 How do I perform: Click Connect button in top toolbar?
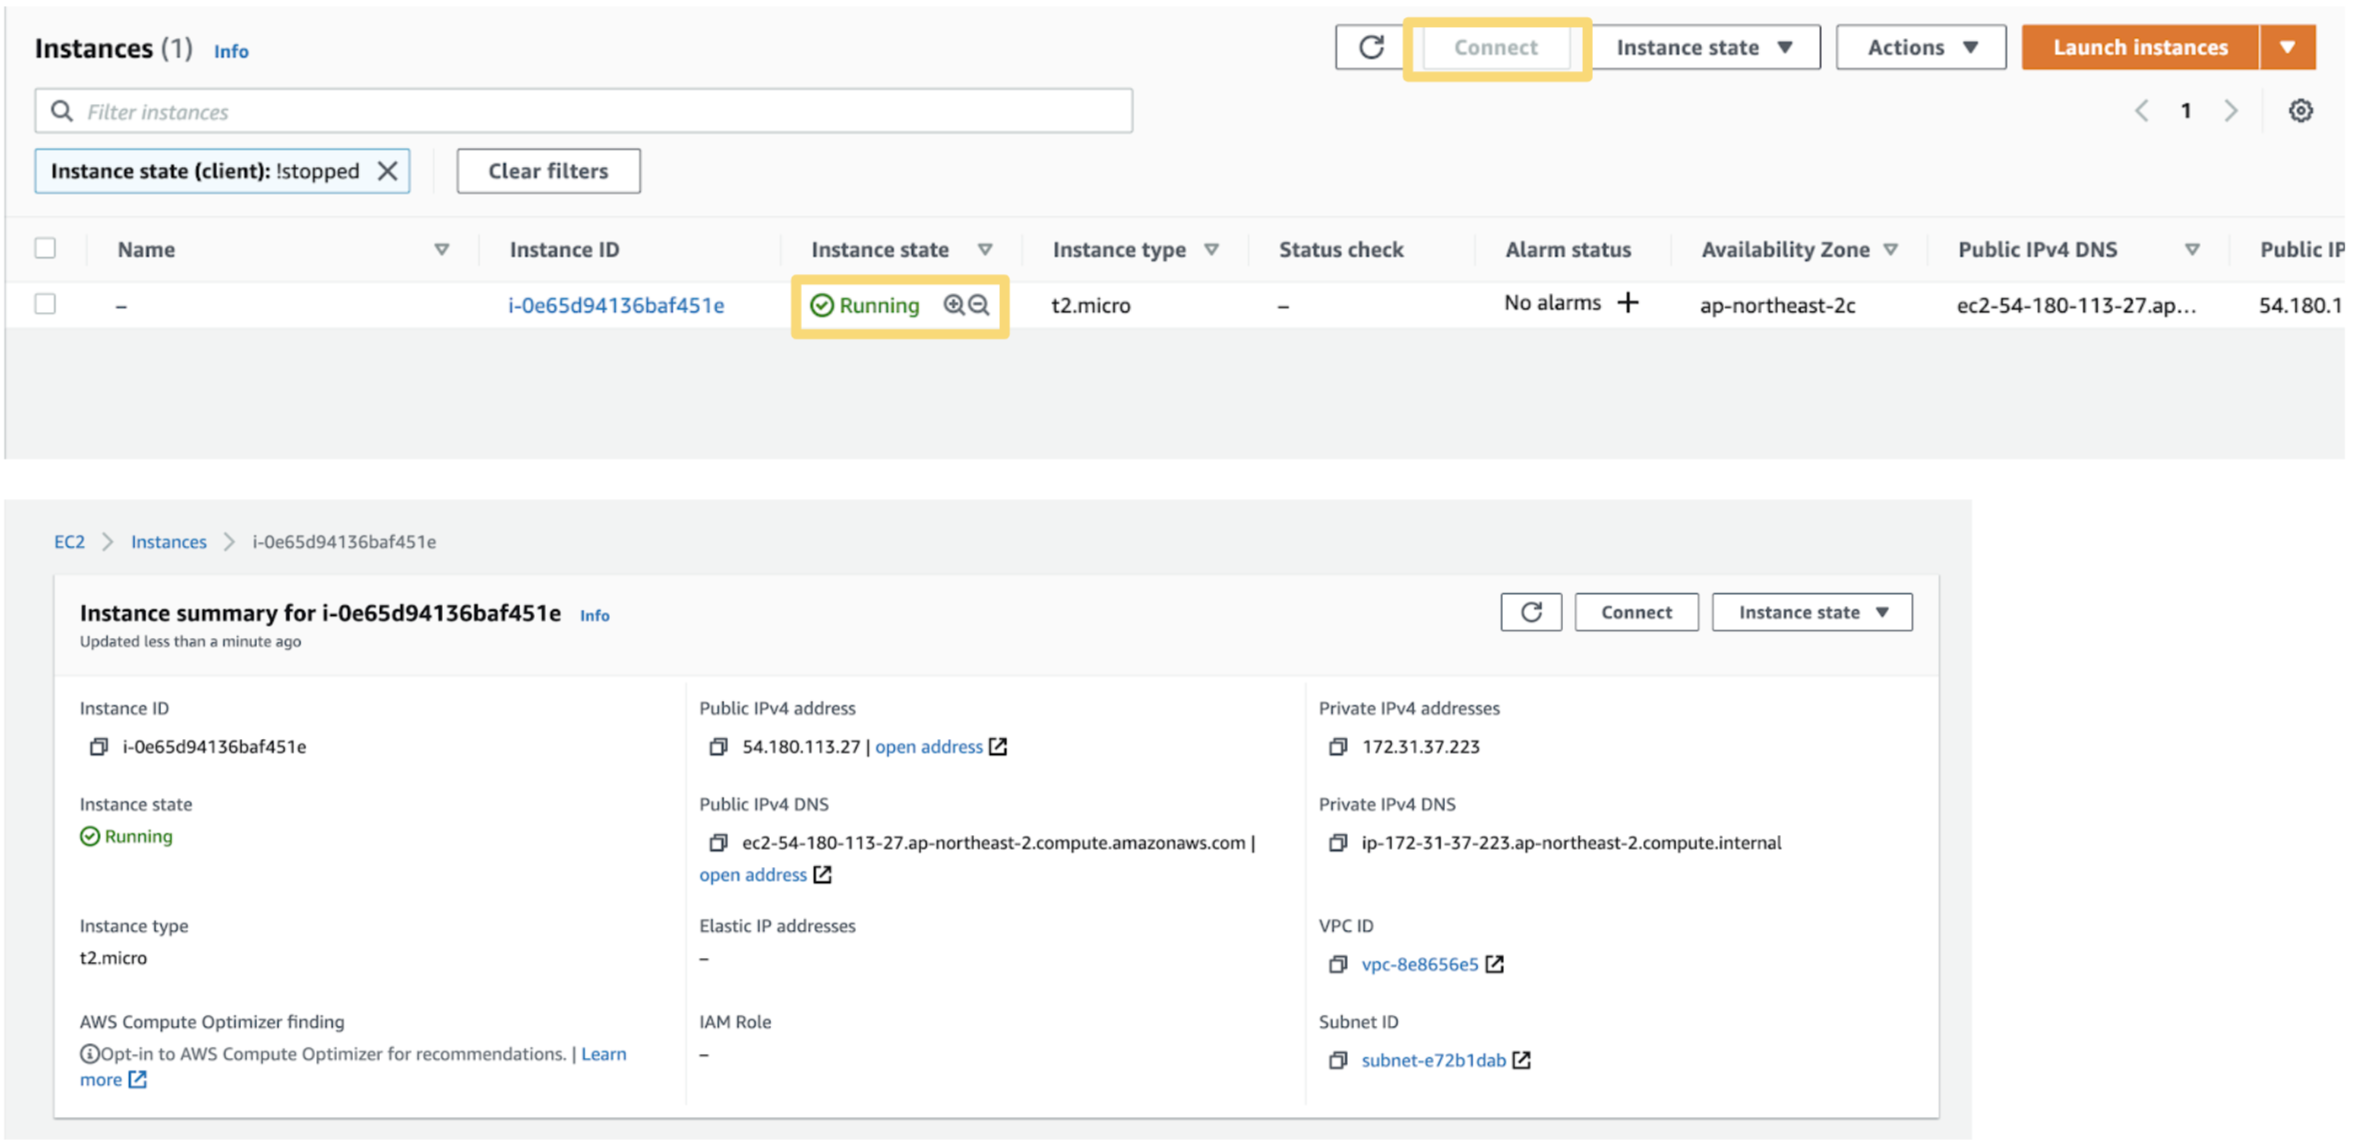1496,47
